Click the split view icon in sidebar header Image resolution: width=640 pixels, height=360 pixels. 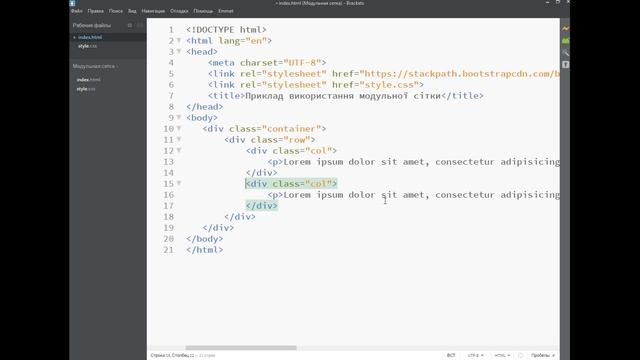(140, 25)
